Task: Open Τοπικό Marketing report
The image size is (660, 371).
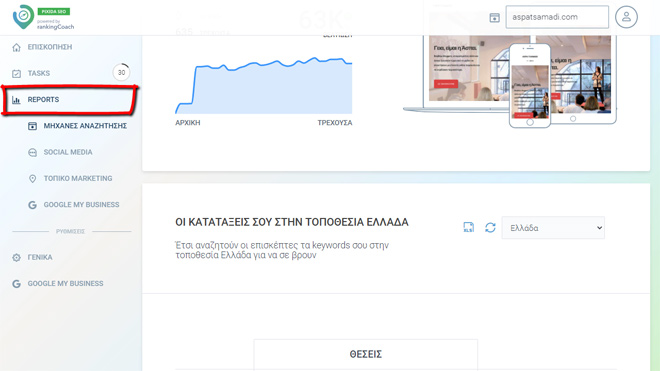Action: [x=78, y=179]
